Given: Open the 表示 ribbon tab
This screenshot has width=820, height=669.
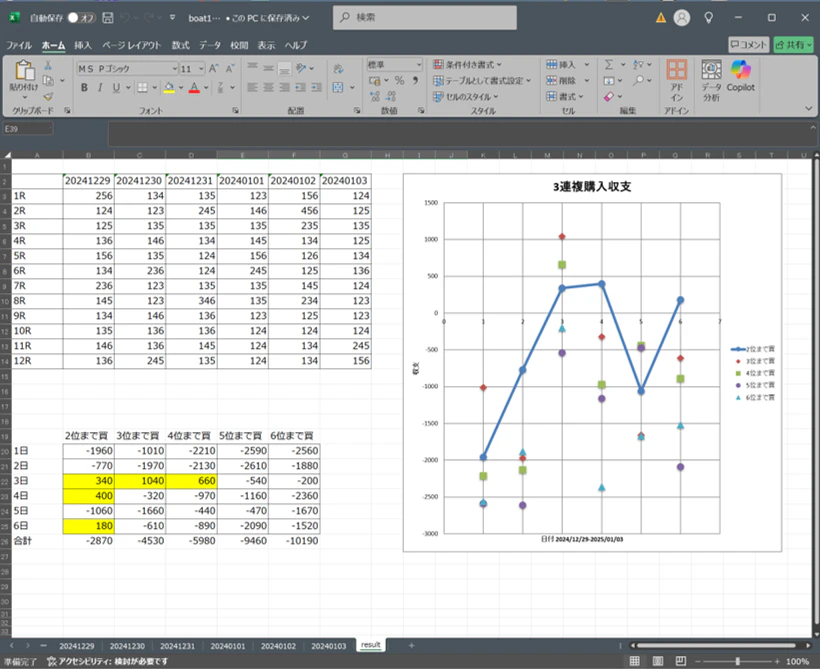Looking at the screenshot, I should coord(266,46).
